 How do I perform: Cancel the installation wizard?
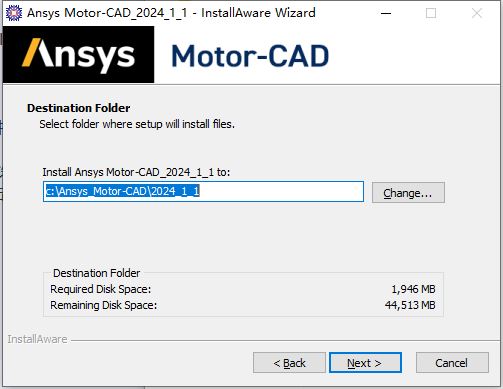point(452,363)
